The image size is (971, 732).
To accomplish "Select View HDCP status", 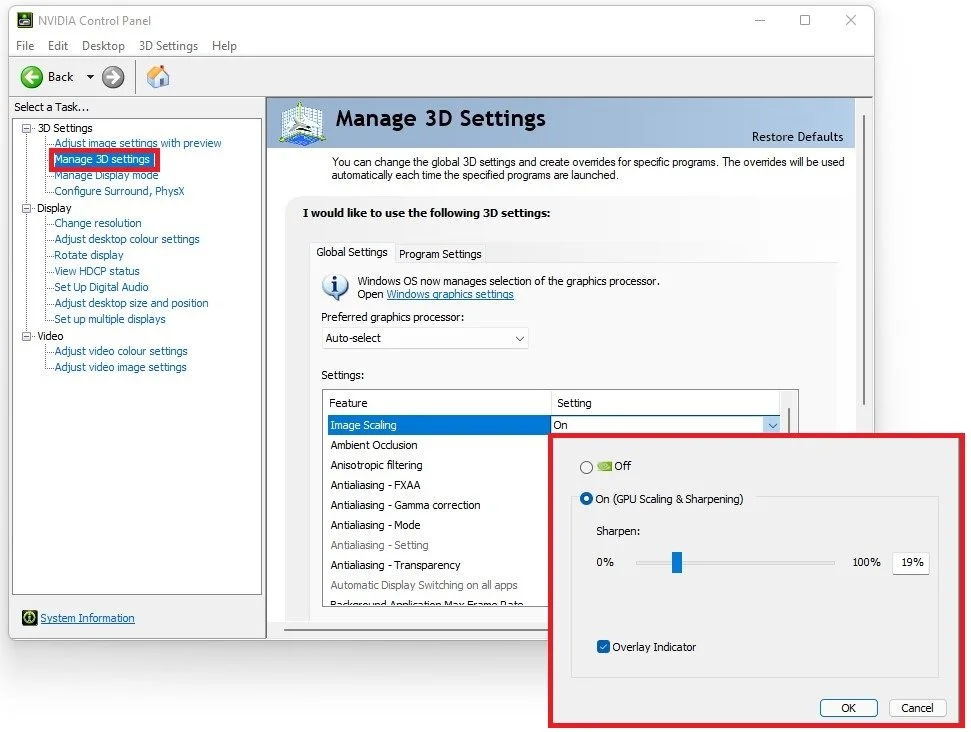I will [97, 271].
